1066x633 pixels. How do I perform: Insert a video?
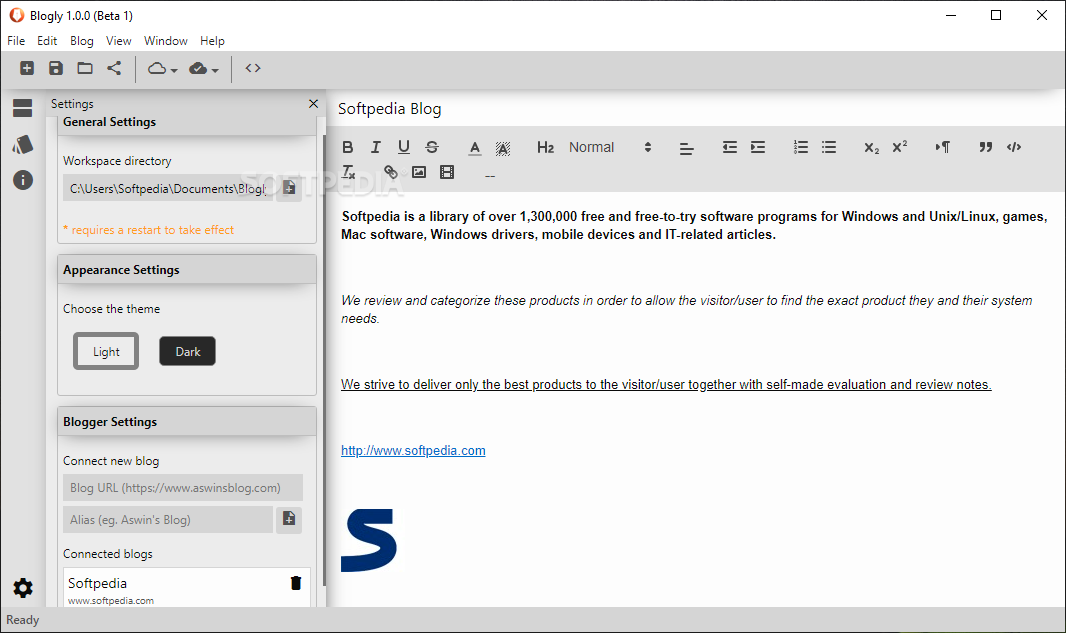pos(447,172)
